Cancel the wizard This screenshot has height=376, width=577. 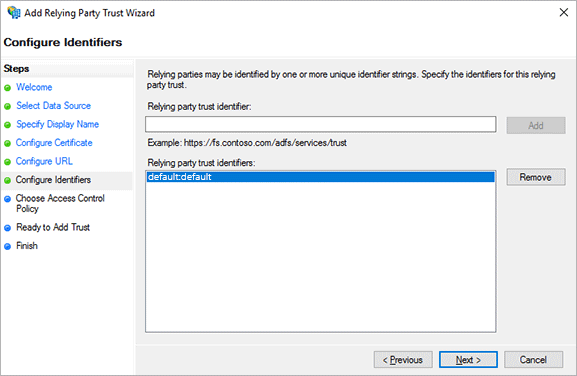point(533,360)
